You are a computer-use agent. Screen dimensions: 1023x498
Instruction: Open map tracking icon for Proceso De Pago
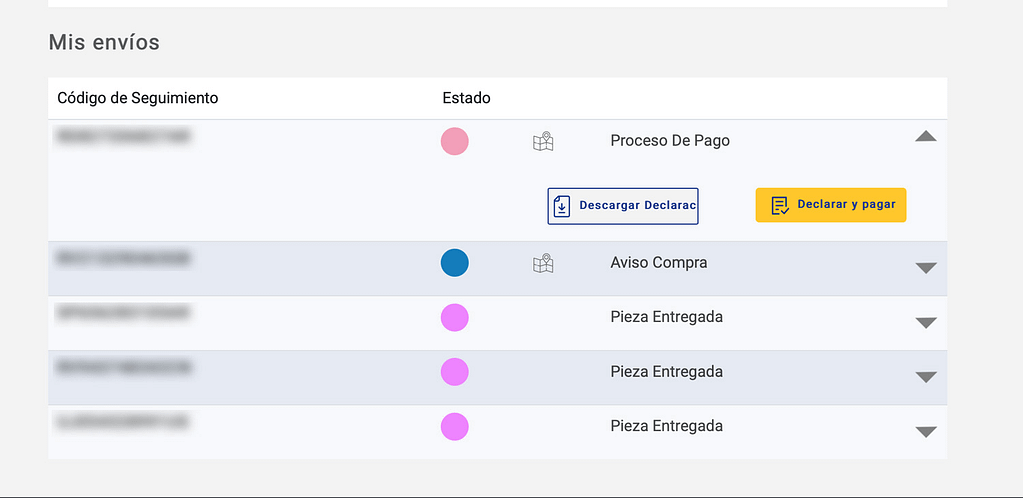[543, 141]
